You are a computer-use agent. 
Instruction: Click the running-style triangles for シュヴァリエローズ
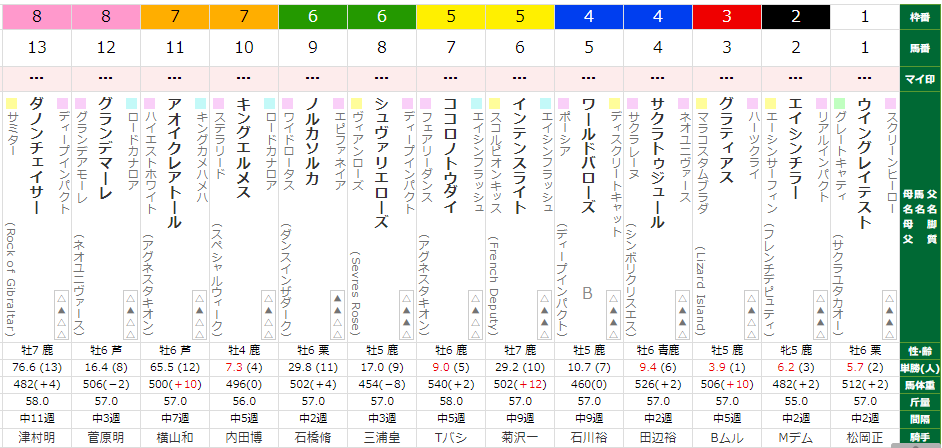[406, 315]
